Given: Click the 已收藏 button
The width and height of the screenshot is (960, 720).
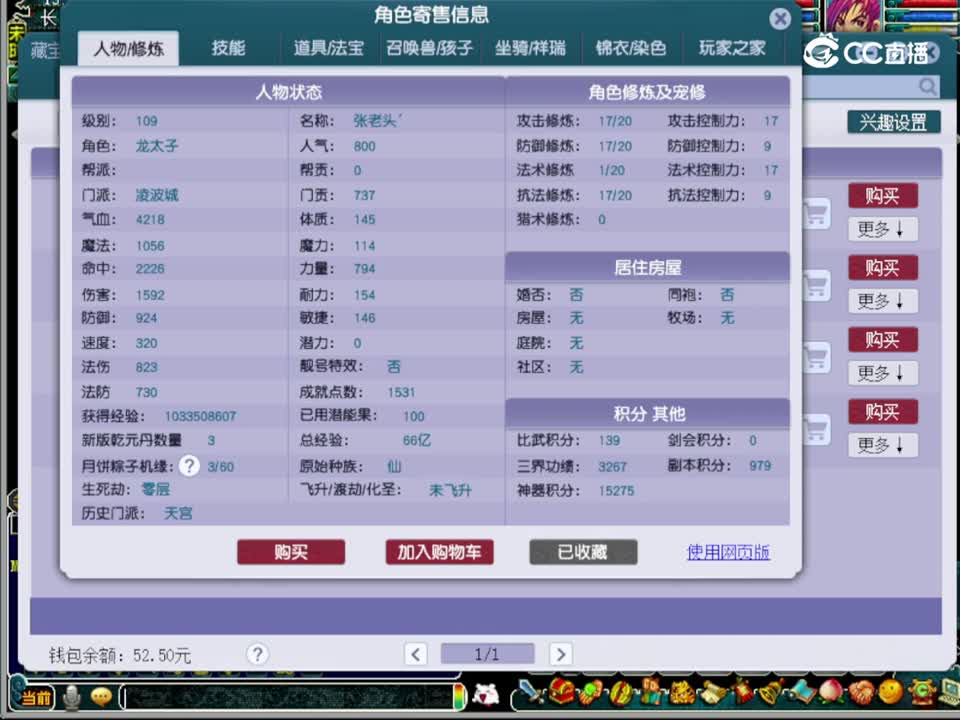Looking at the screenshot, I should (583, 552).
